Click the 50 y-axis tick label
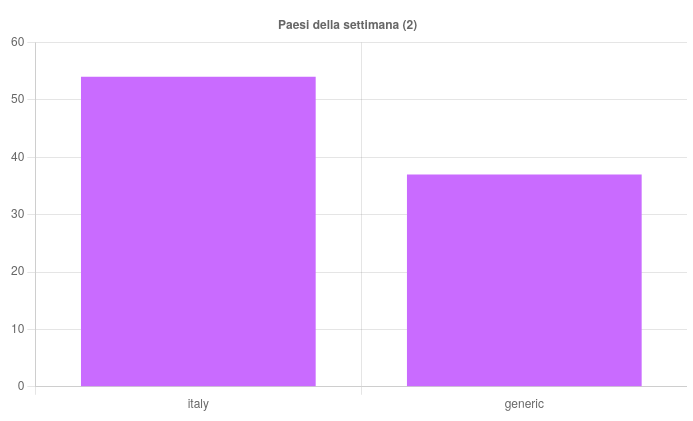The width and height of the screenshot is (693, 421). click(x=18, y=100)
